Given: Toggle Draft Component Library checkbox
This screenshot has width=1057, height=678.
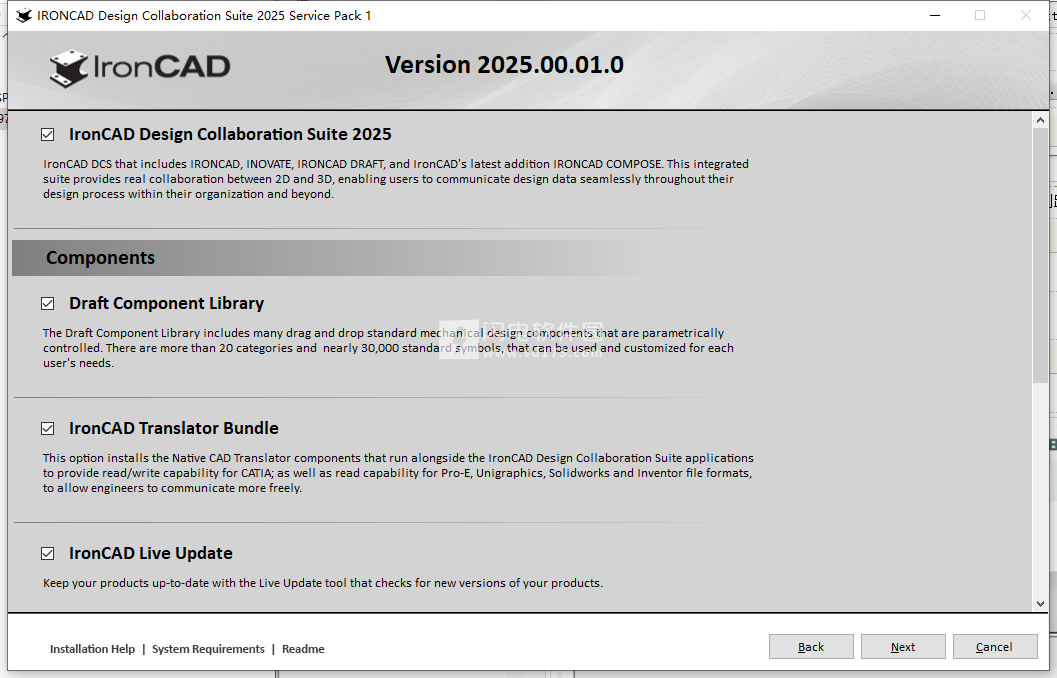Looking at the screenshot, I should 47,303.
